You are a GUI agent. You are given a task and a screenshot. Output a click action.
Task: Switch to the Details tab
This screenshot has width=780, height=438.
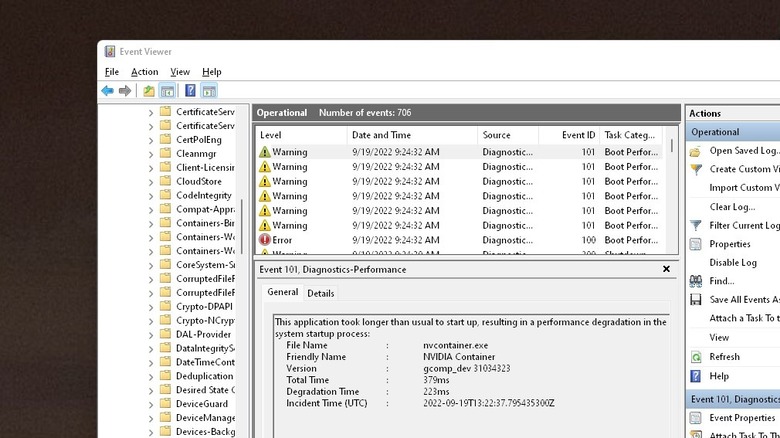[x=320, y=293]
